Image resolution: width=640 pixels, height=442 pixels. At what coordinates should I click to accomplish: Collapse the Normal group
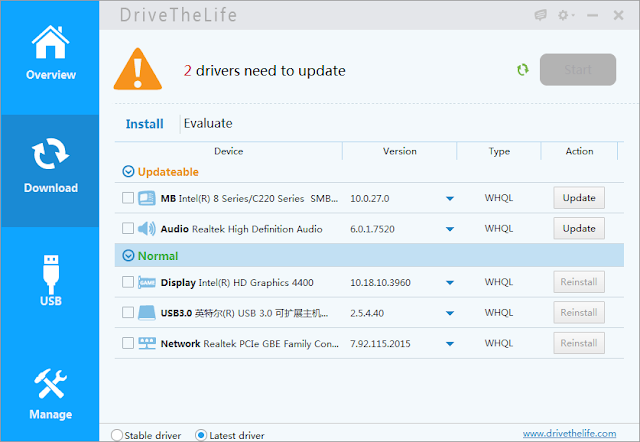point(128,256)
